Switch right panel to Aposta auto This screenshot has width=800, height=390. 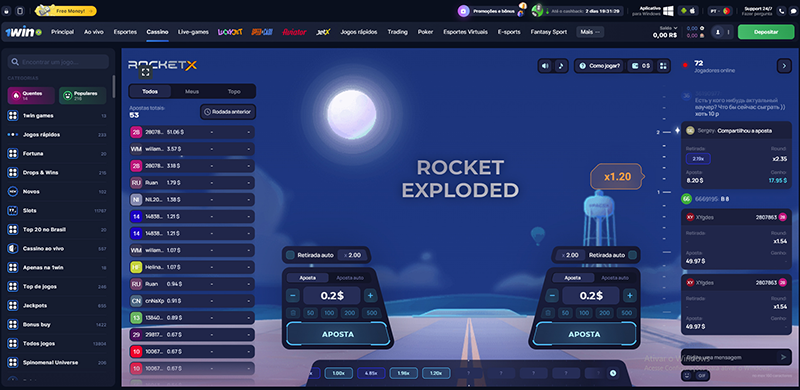point(614,278)
